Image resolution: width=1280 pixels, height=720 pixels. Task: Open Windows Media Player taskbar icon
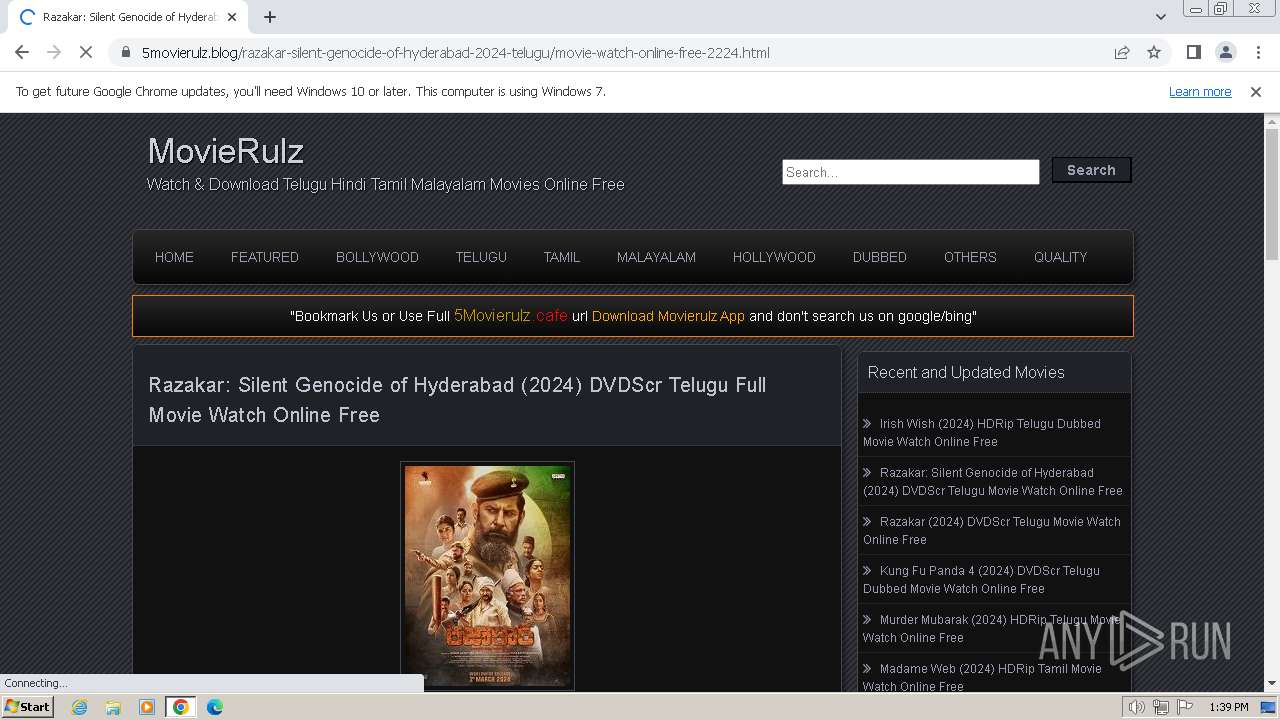pyautogui.click(x=147, y=707)
